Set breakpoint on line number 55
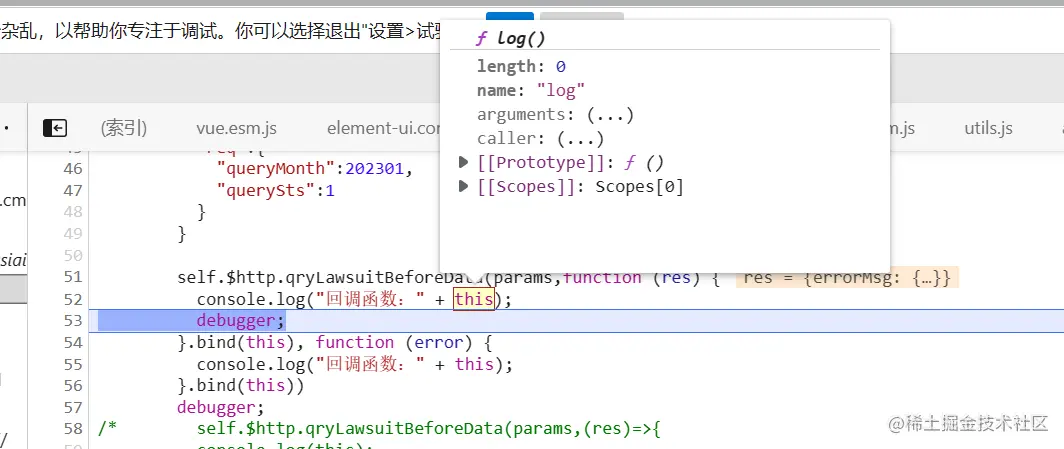This screenshot has width=1064, height=449. (71, 364)
